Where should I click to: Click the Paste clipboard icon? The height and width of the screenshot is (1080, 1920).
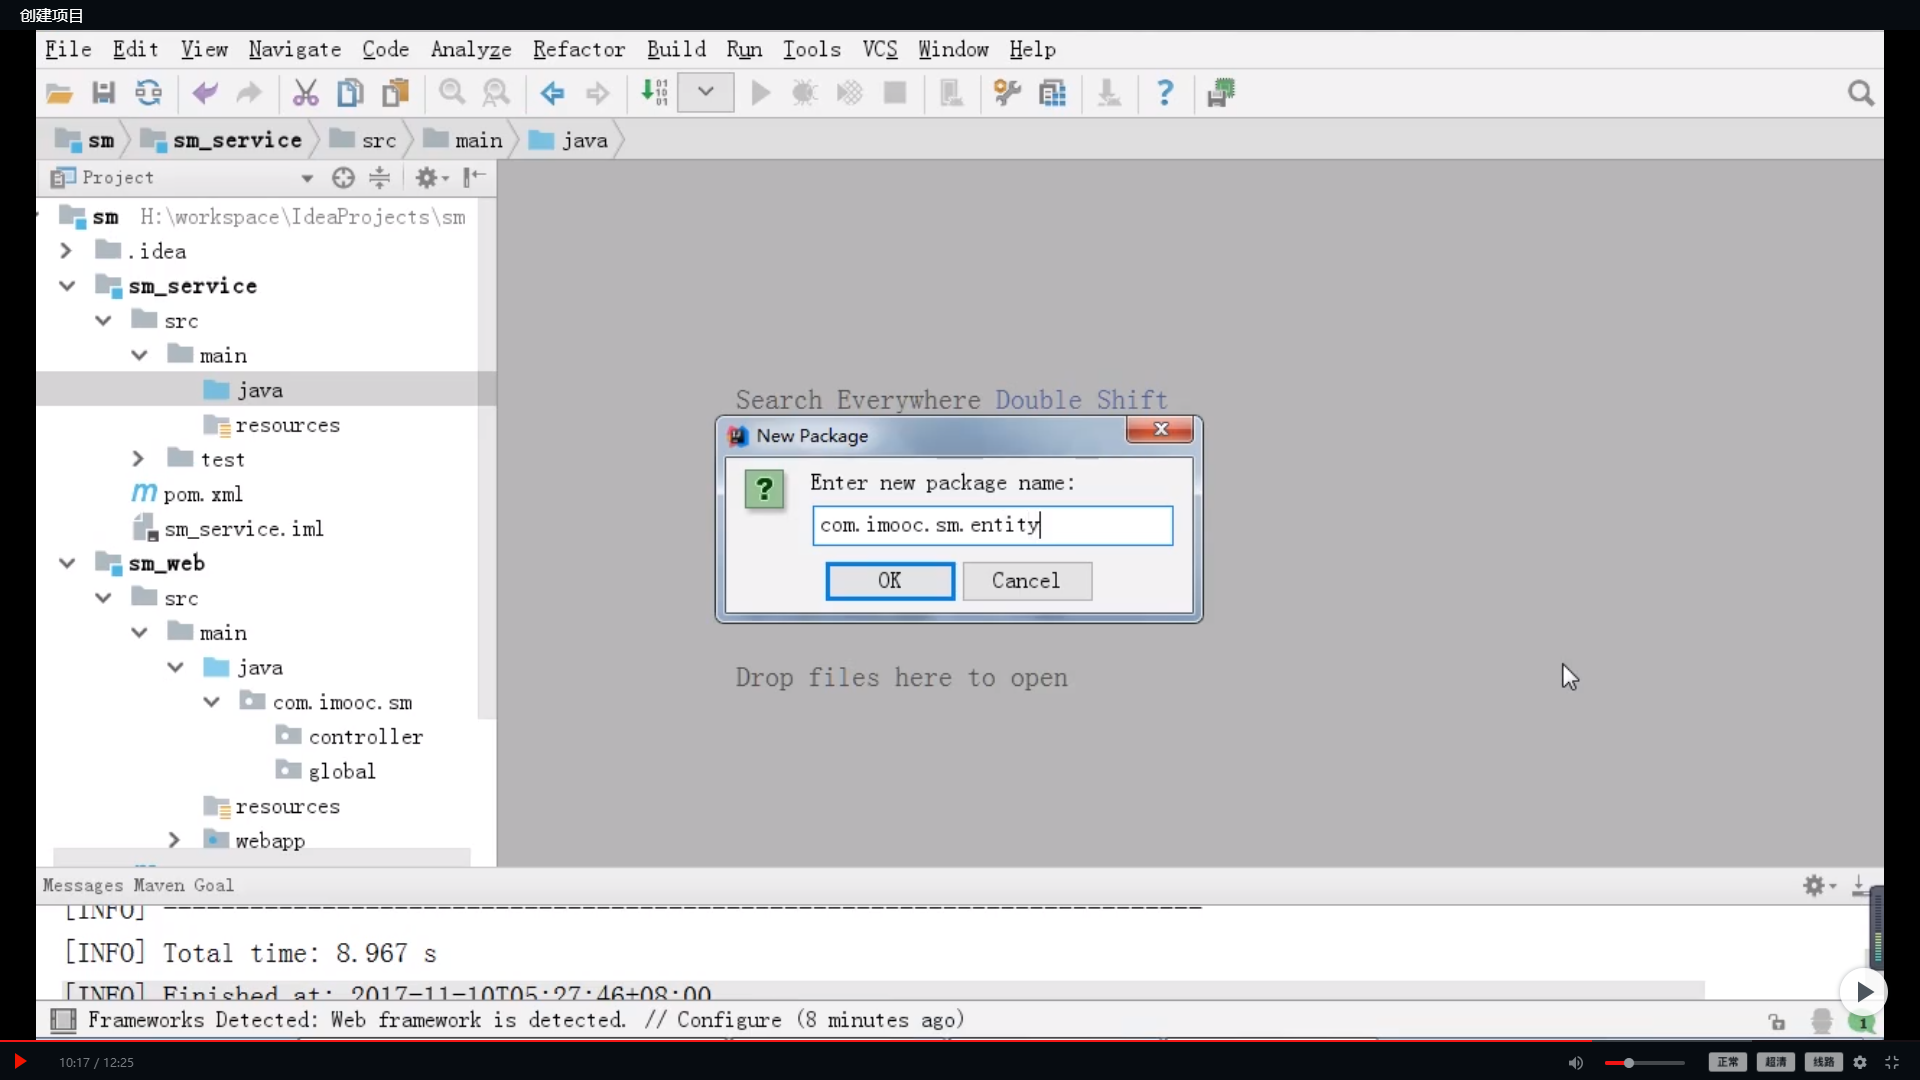[x=396, y=93]
